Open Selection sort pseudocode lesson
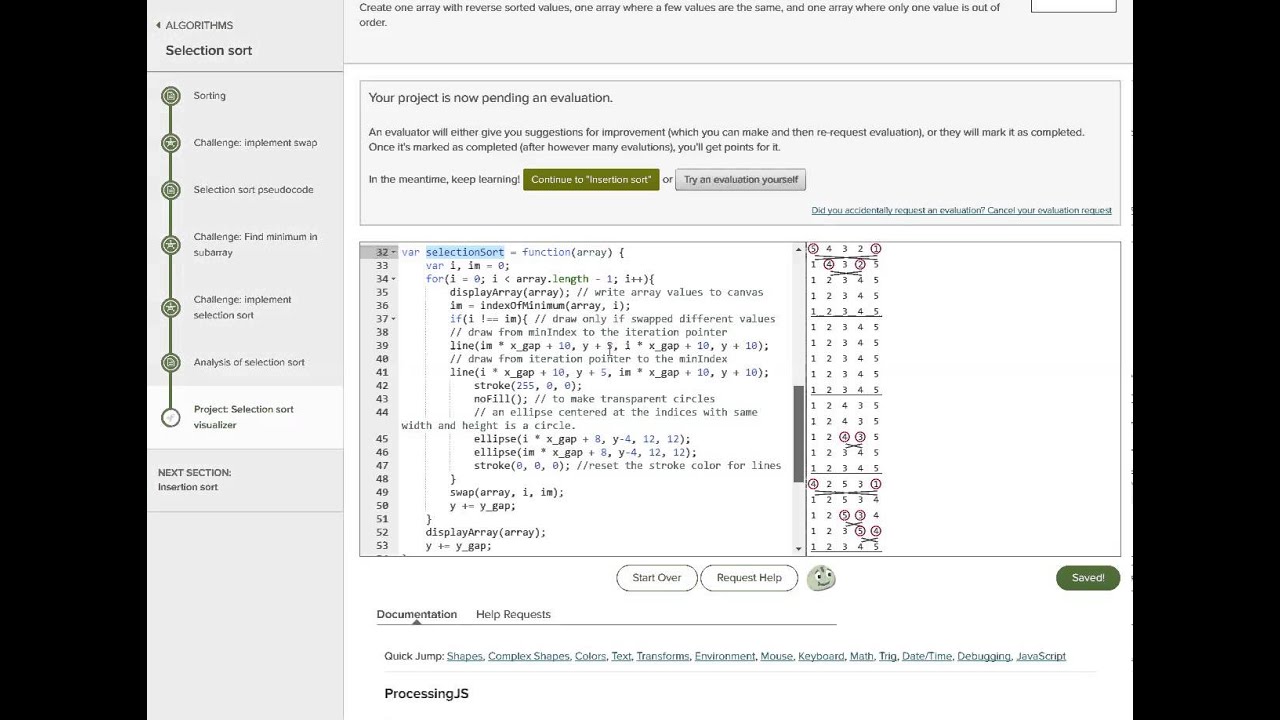 [253, 190]
